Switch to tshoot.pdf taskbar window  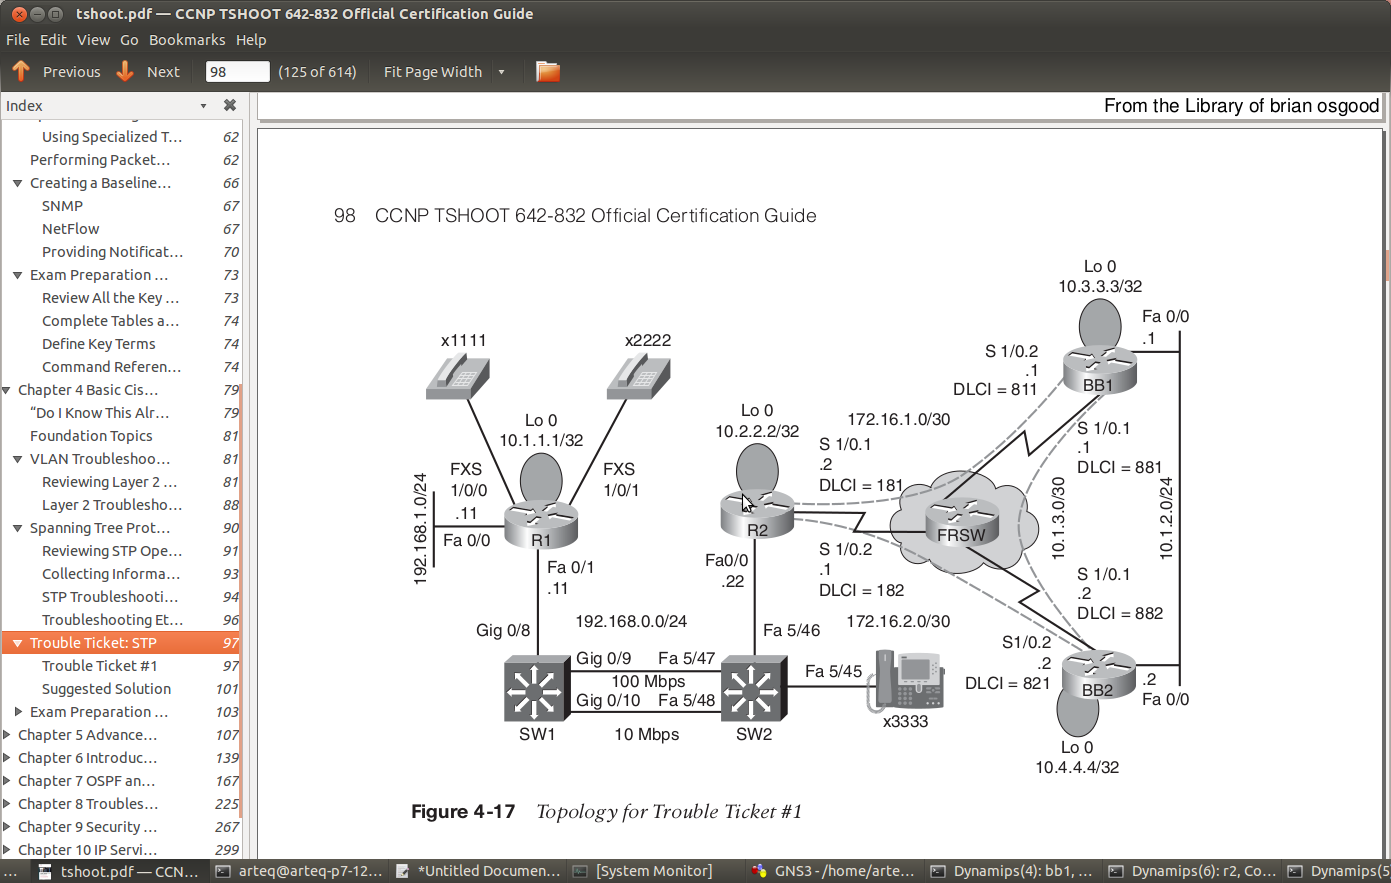coord(118,871)
